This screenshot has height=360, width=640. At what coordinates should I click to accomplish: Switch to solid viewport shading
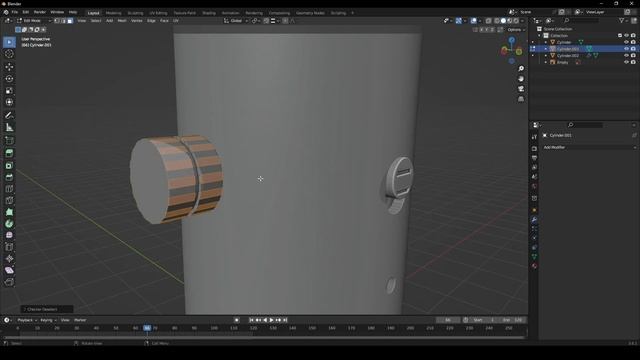[x=503, y=21]
